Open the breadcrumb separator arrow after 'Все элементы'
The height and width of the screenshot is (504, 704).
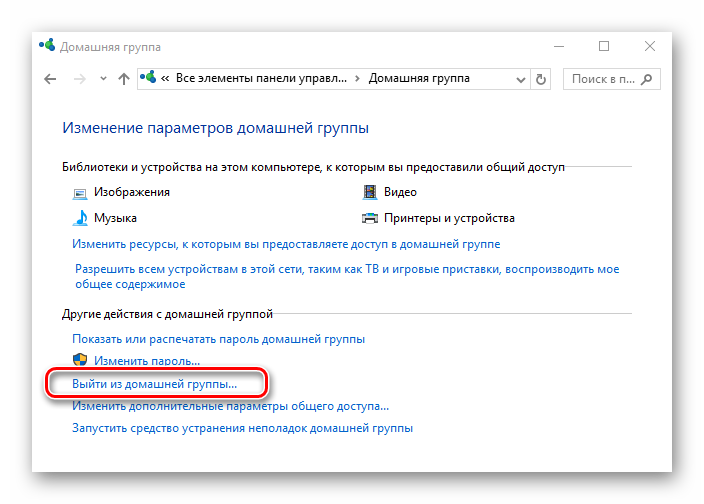(357, 79)
